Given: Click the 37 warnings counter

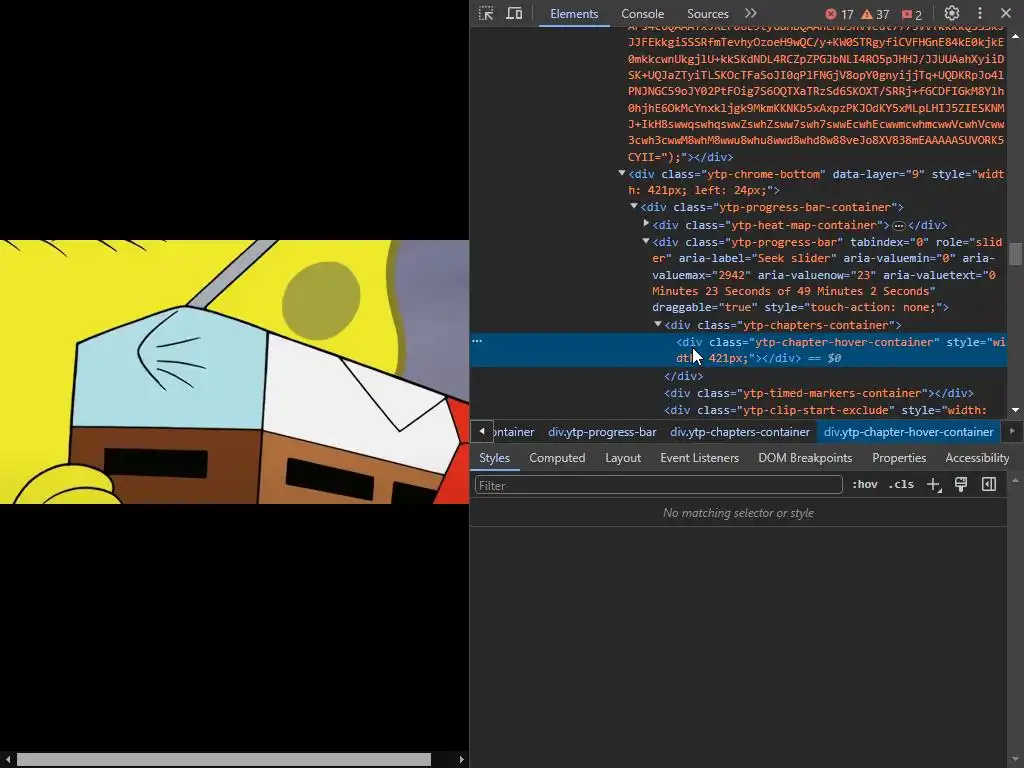Looking at the screenshot, I should click(875, 14).
